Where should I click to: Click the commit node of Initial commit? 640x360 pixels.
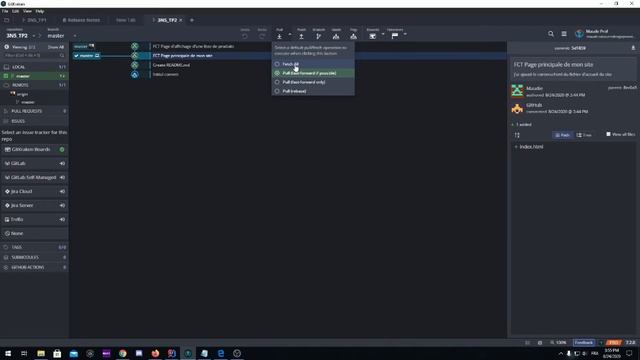(x=135, y=74)
